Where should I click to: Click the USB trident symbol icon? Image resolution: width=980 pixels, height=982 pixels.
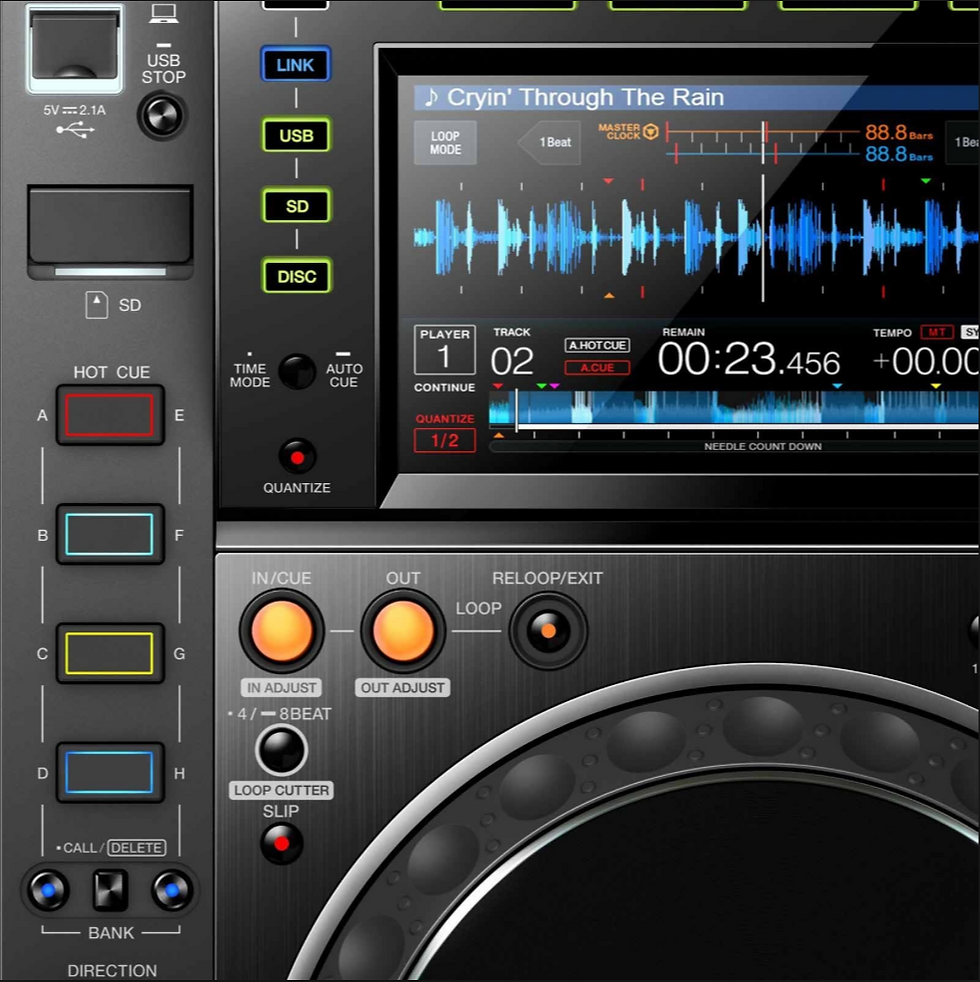75,130
